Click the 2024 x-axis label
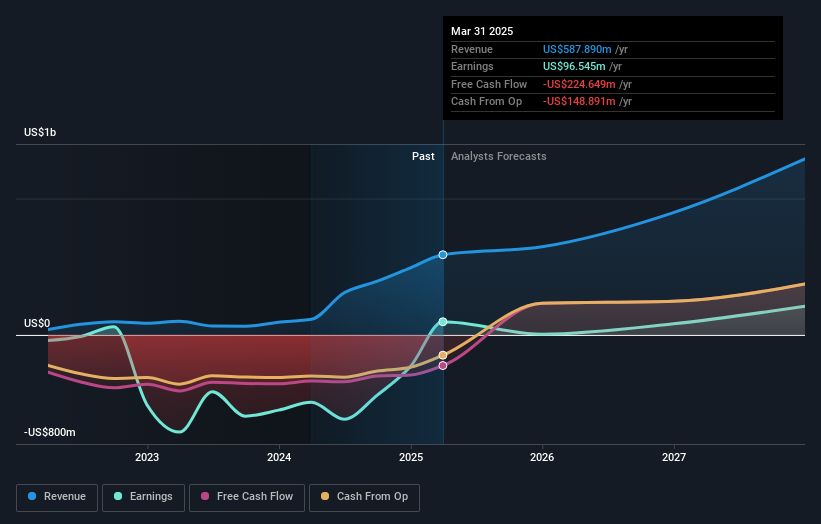The height and width of the screenshot is (524, 821). [279, 457]
